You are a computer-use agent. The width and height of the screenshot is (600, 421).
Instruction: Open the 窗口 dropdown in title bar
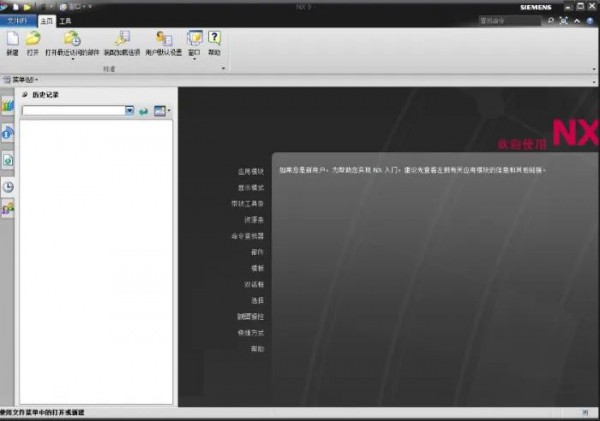73,7
